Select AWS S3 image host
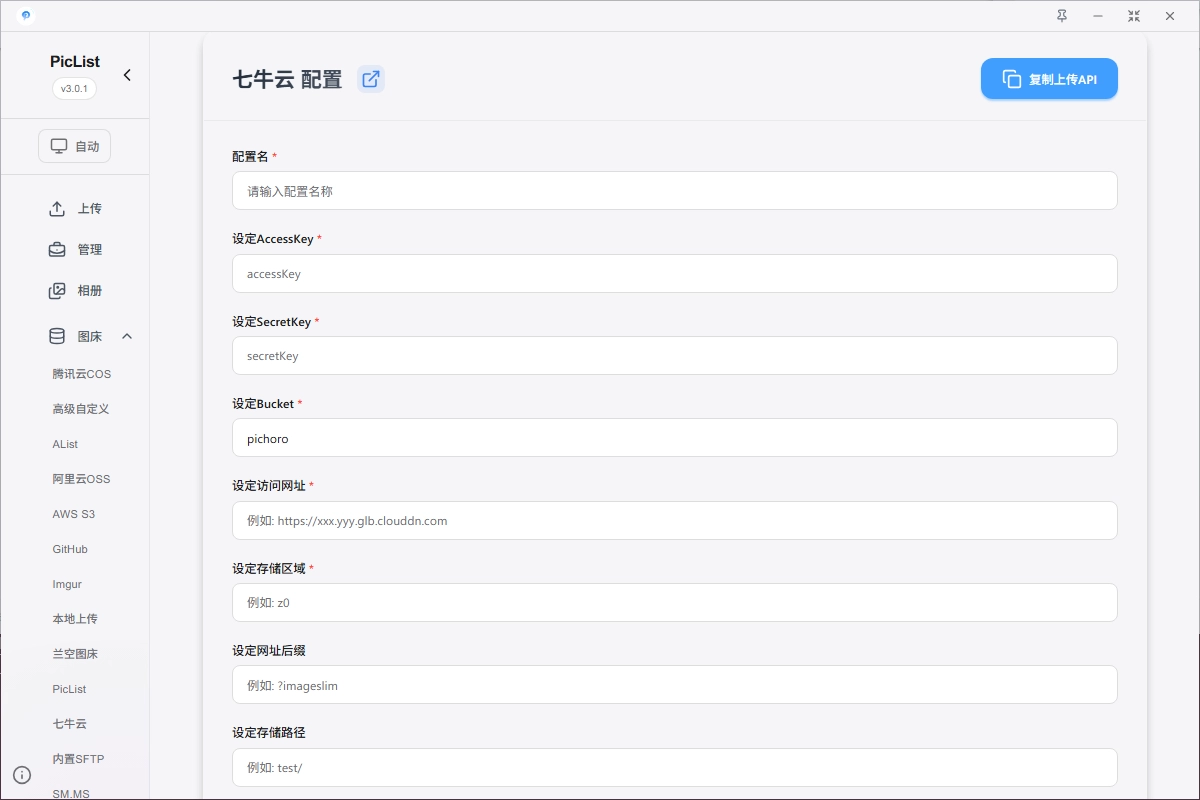 74,514
